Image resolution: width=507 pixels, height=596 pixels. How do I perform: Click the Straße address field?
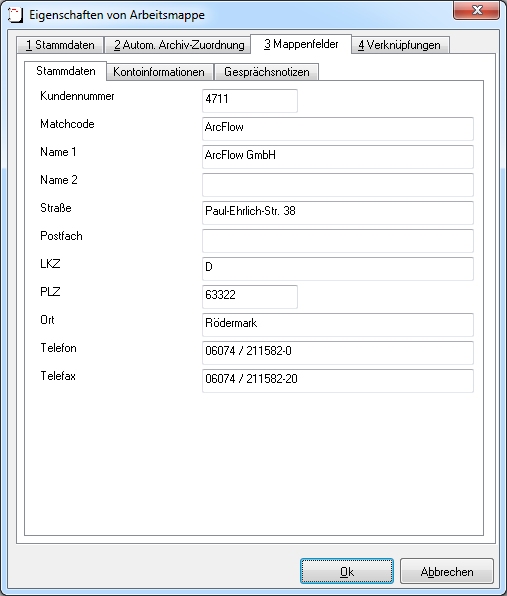337,213
